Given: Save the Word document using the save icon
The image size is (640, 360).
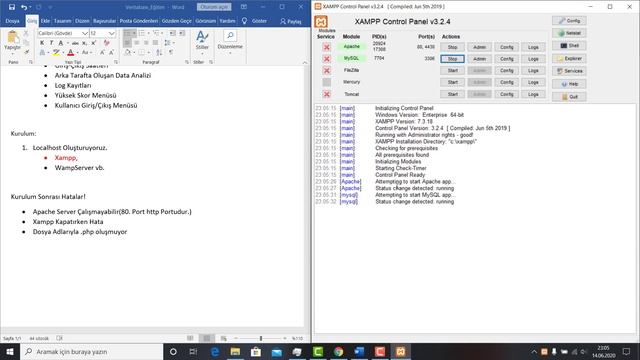Looking at the screenshot, I should (x=12, y=7).
